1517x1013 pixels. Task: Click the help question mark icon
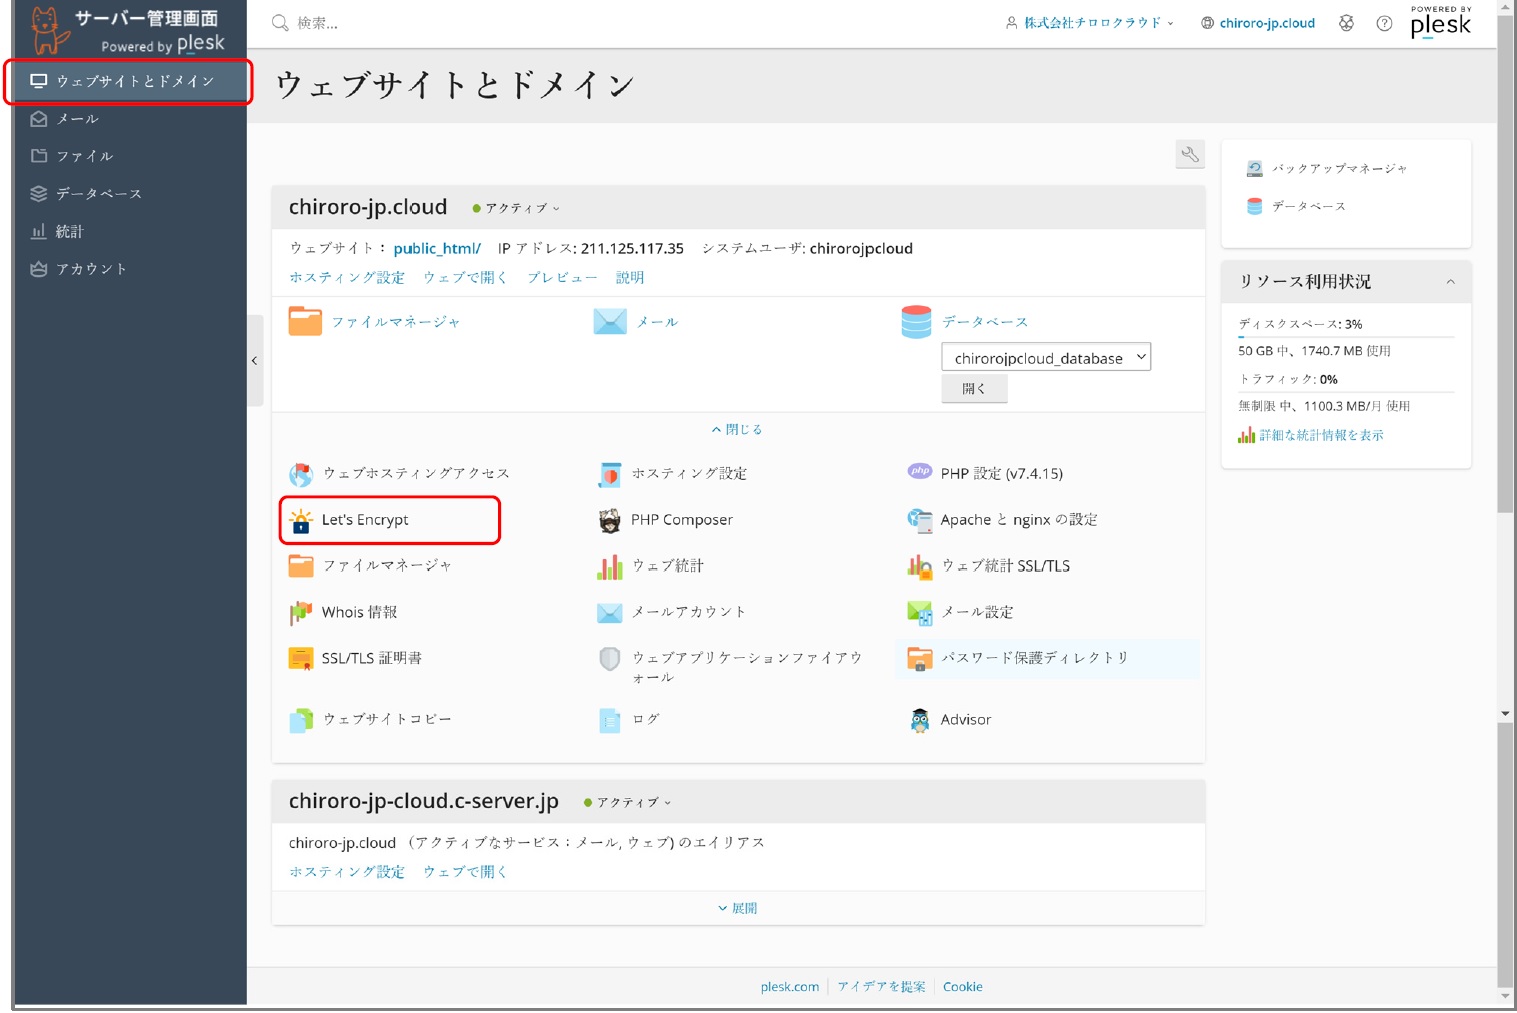(1384, 23)
